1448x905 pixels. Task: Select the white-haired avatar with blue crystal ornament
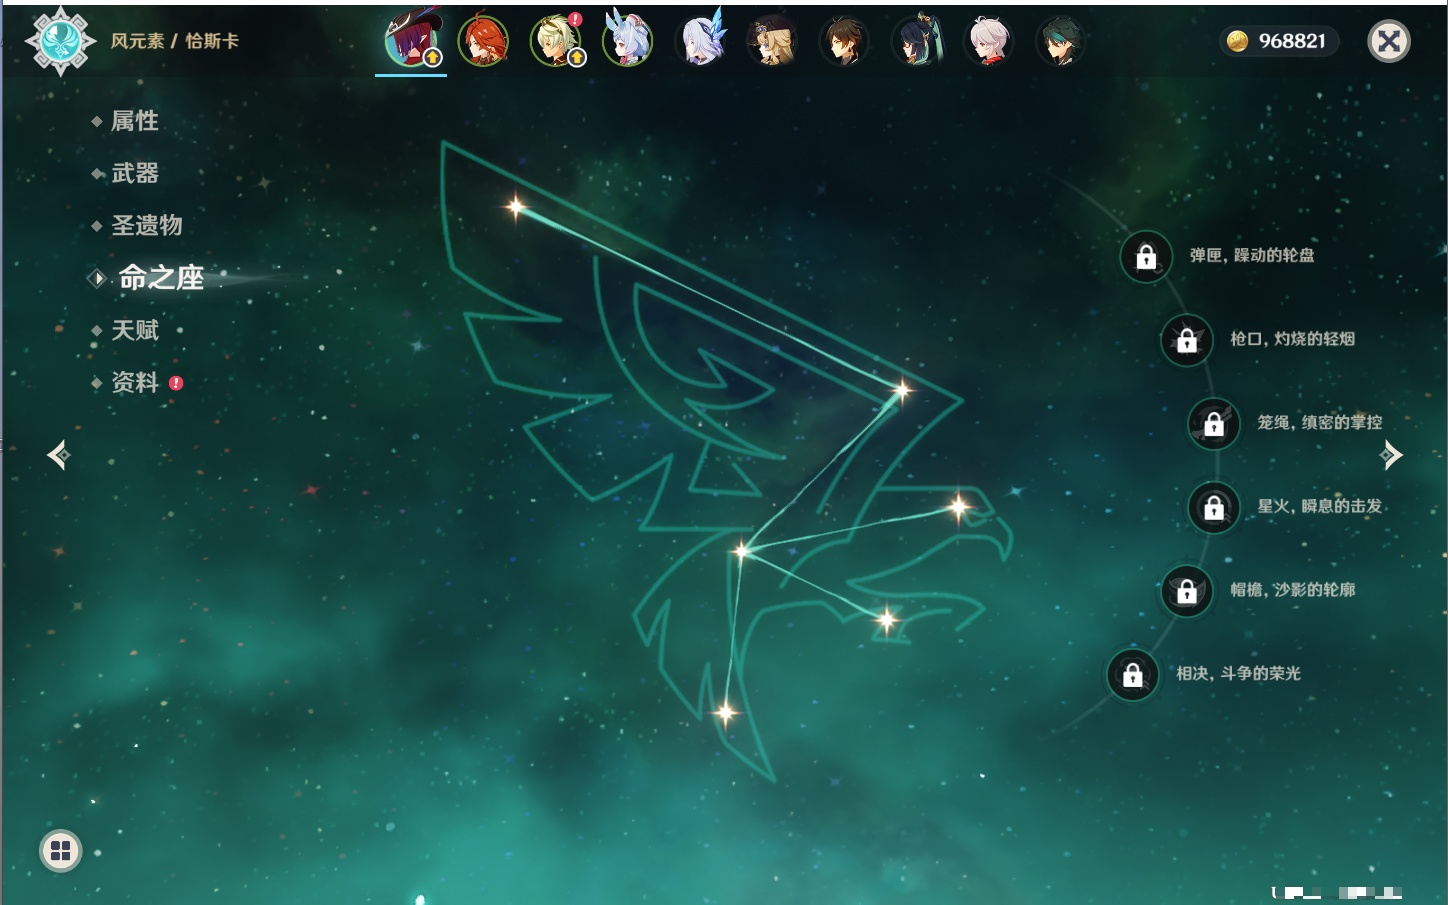700,41
